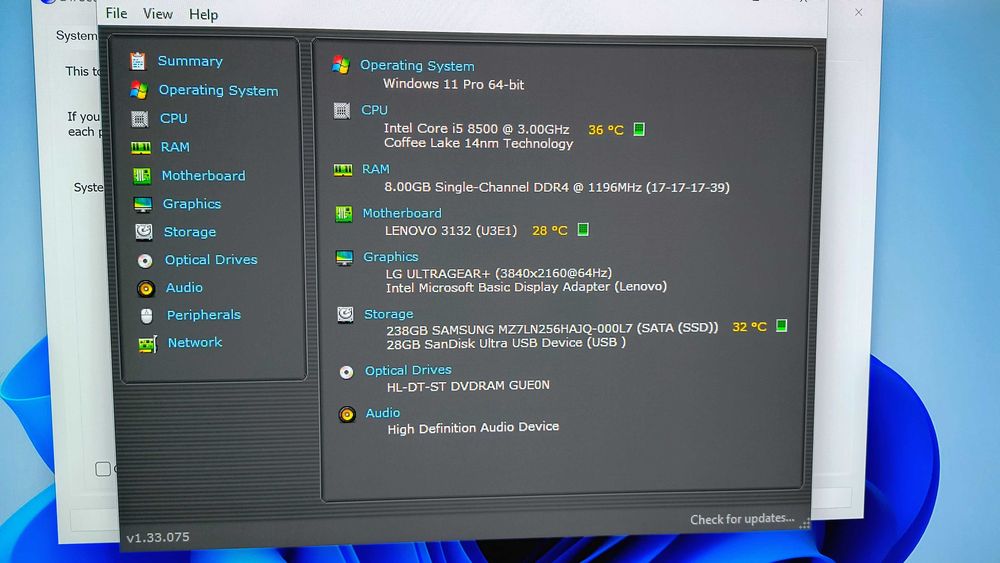This screenshot has height=563, width=1000.
Task: Click the LG ULTRAGEAR+ display text
Action: 499,273
